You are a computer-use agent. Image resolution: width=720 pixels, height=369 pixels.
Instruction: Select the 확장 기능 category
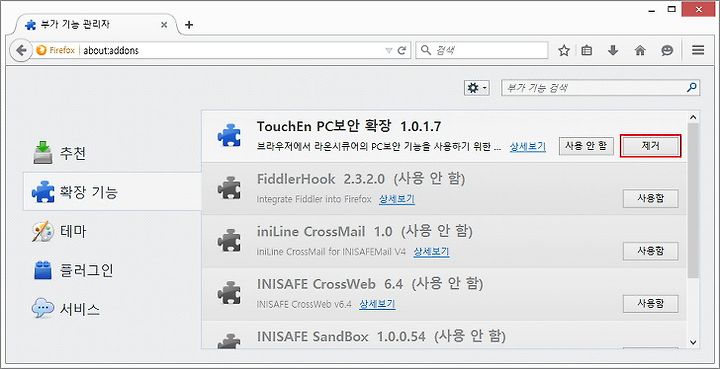click(112, 191)
